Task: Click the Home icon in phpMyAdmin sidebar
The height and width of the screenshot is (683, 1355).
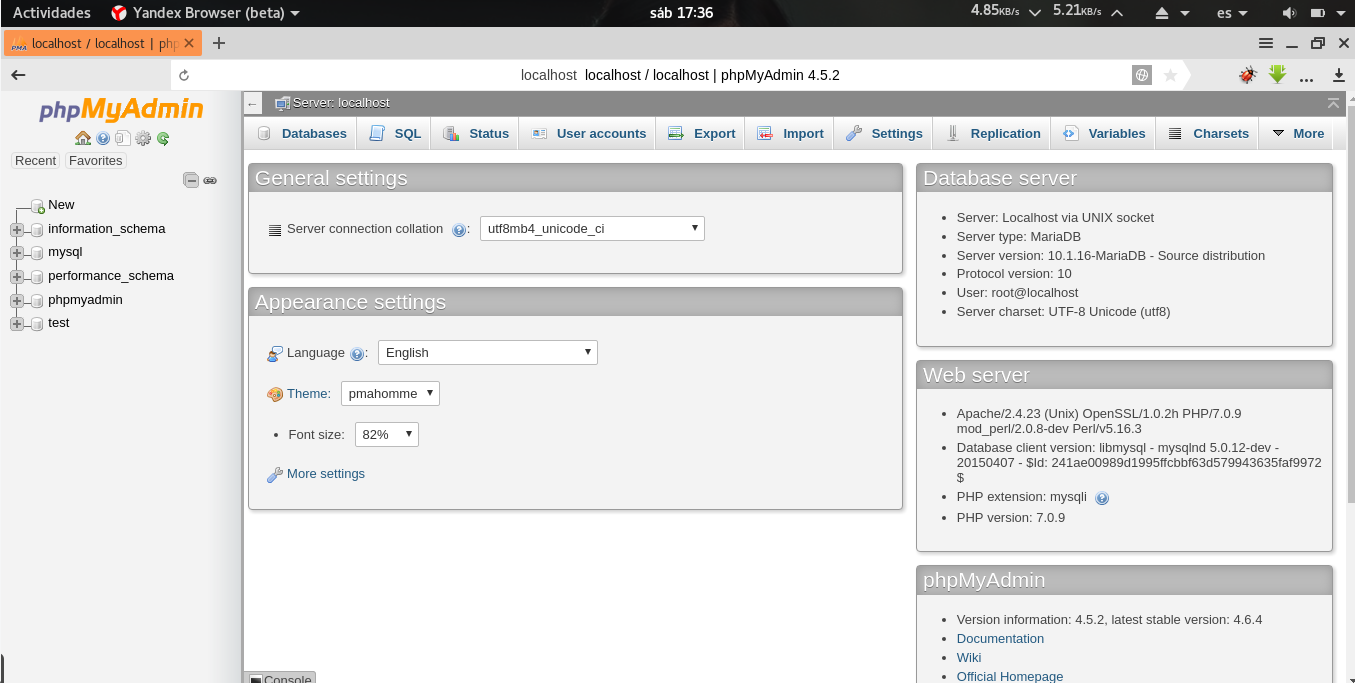Action: click(x=83, y=138)
